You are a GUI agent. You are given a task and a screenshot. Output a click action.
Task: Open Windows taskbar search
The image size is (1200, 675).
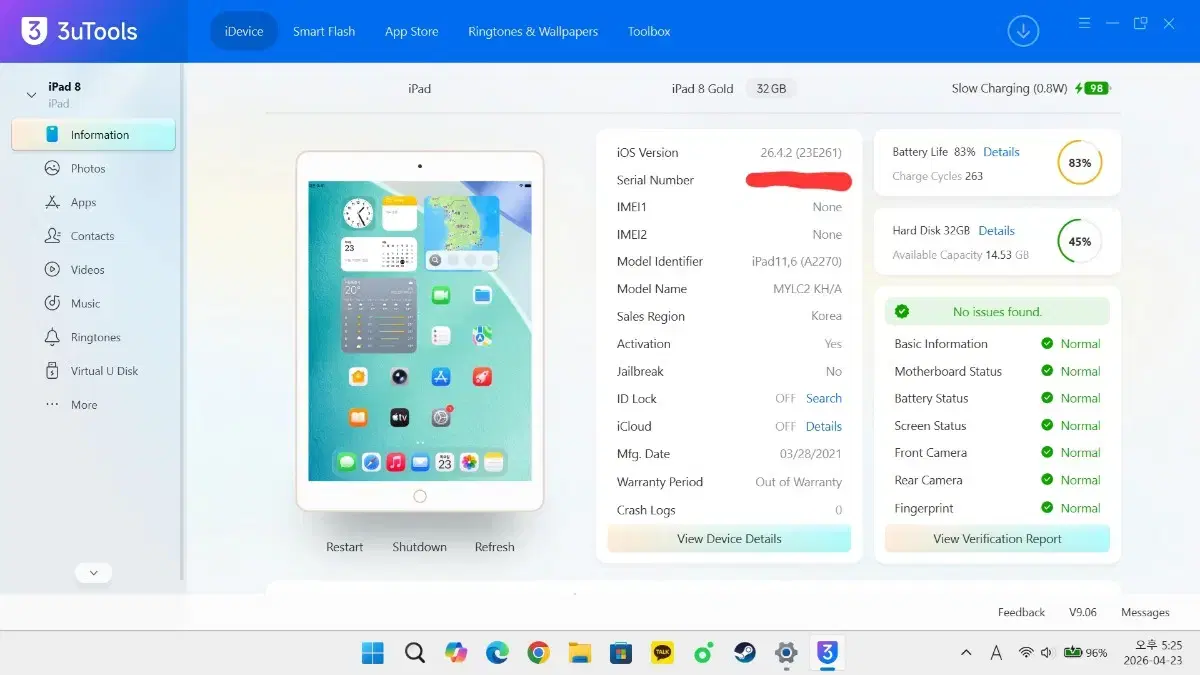[415, 653]
